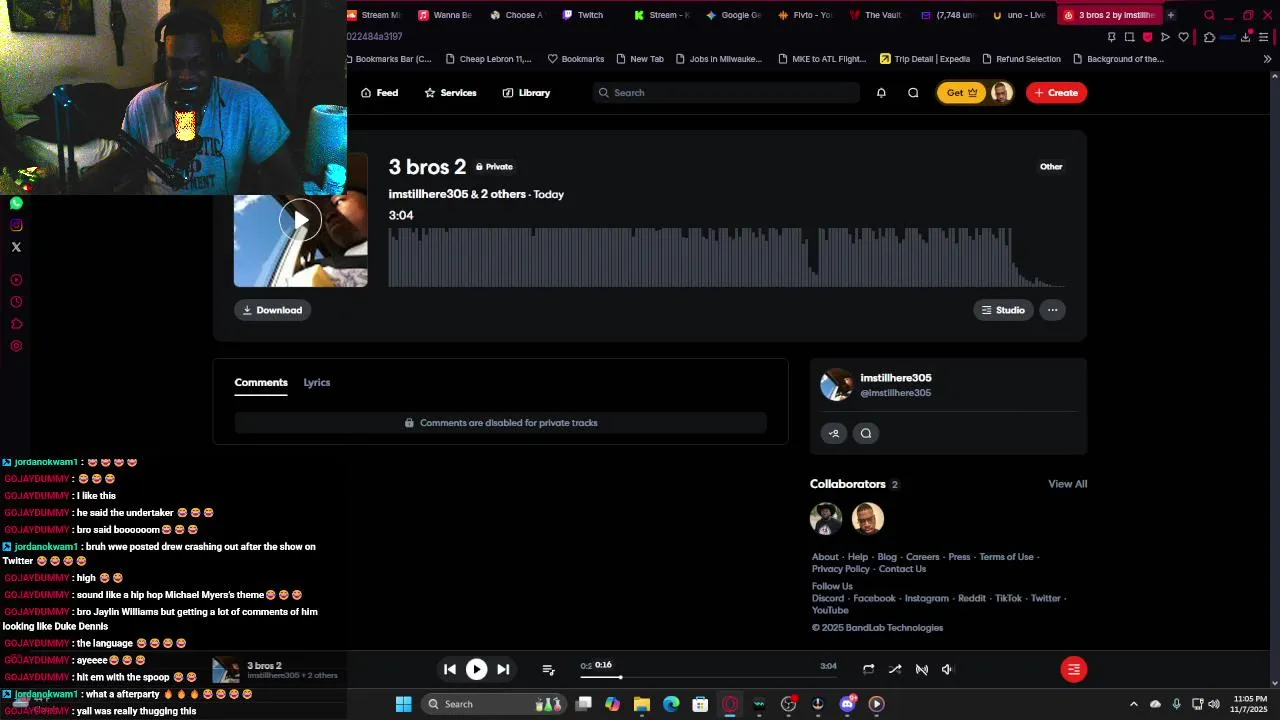1280x720 pixels.
Task: Switch to the Lyrics tab
Action: tap(317, 382)
